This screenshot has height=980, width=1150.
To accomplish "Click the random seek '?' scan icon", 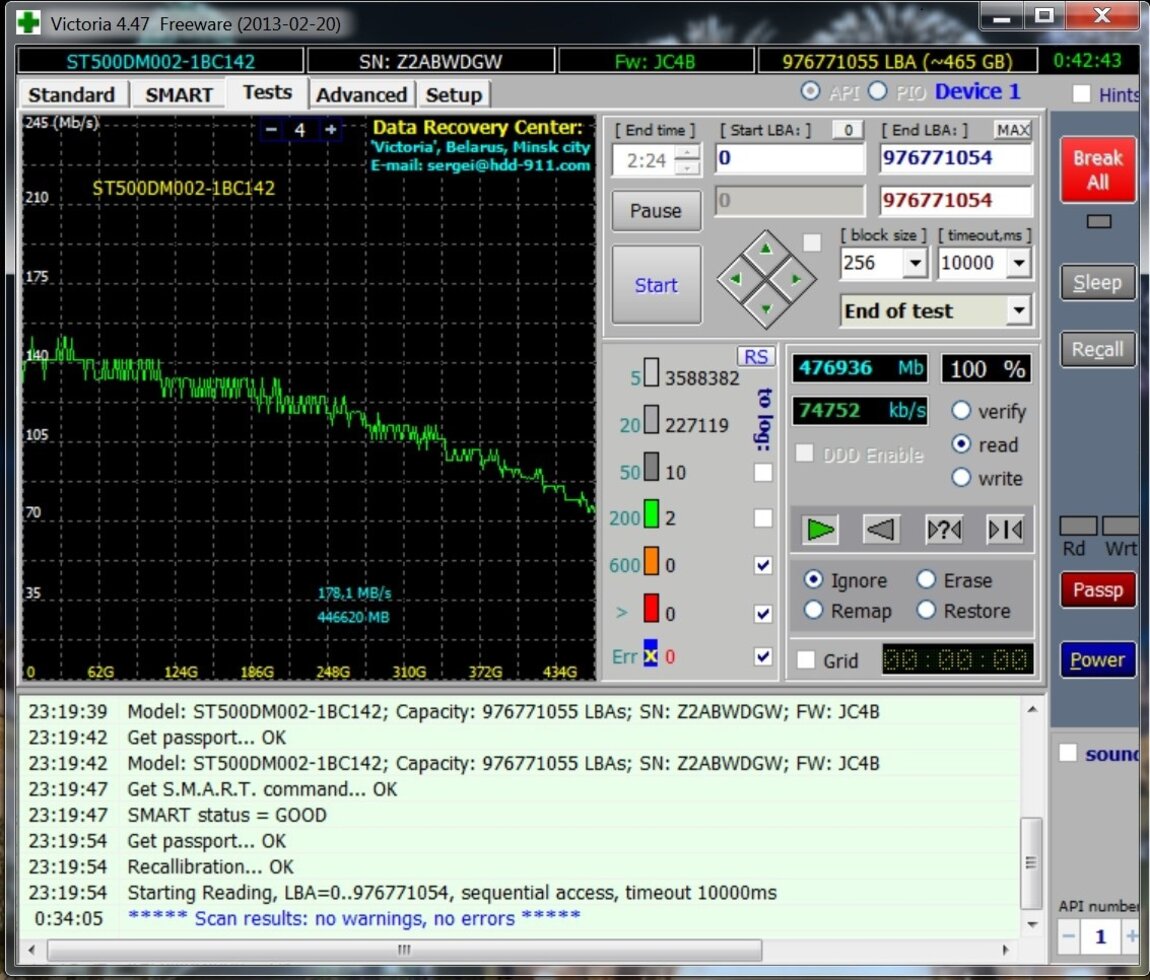I will 943,530.
